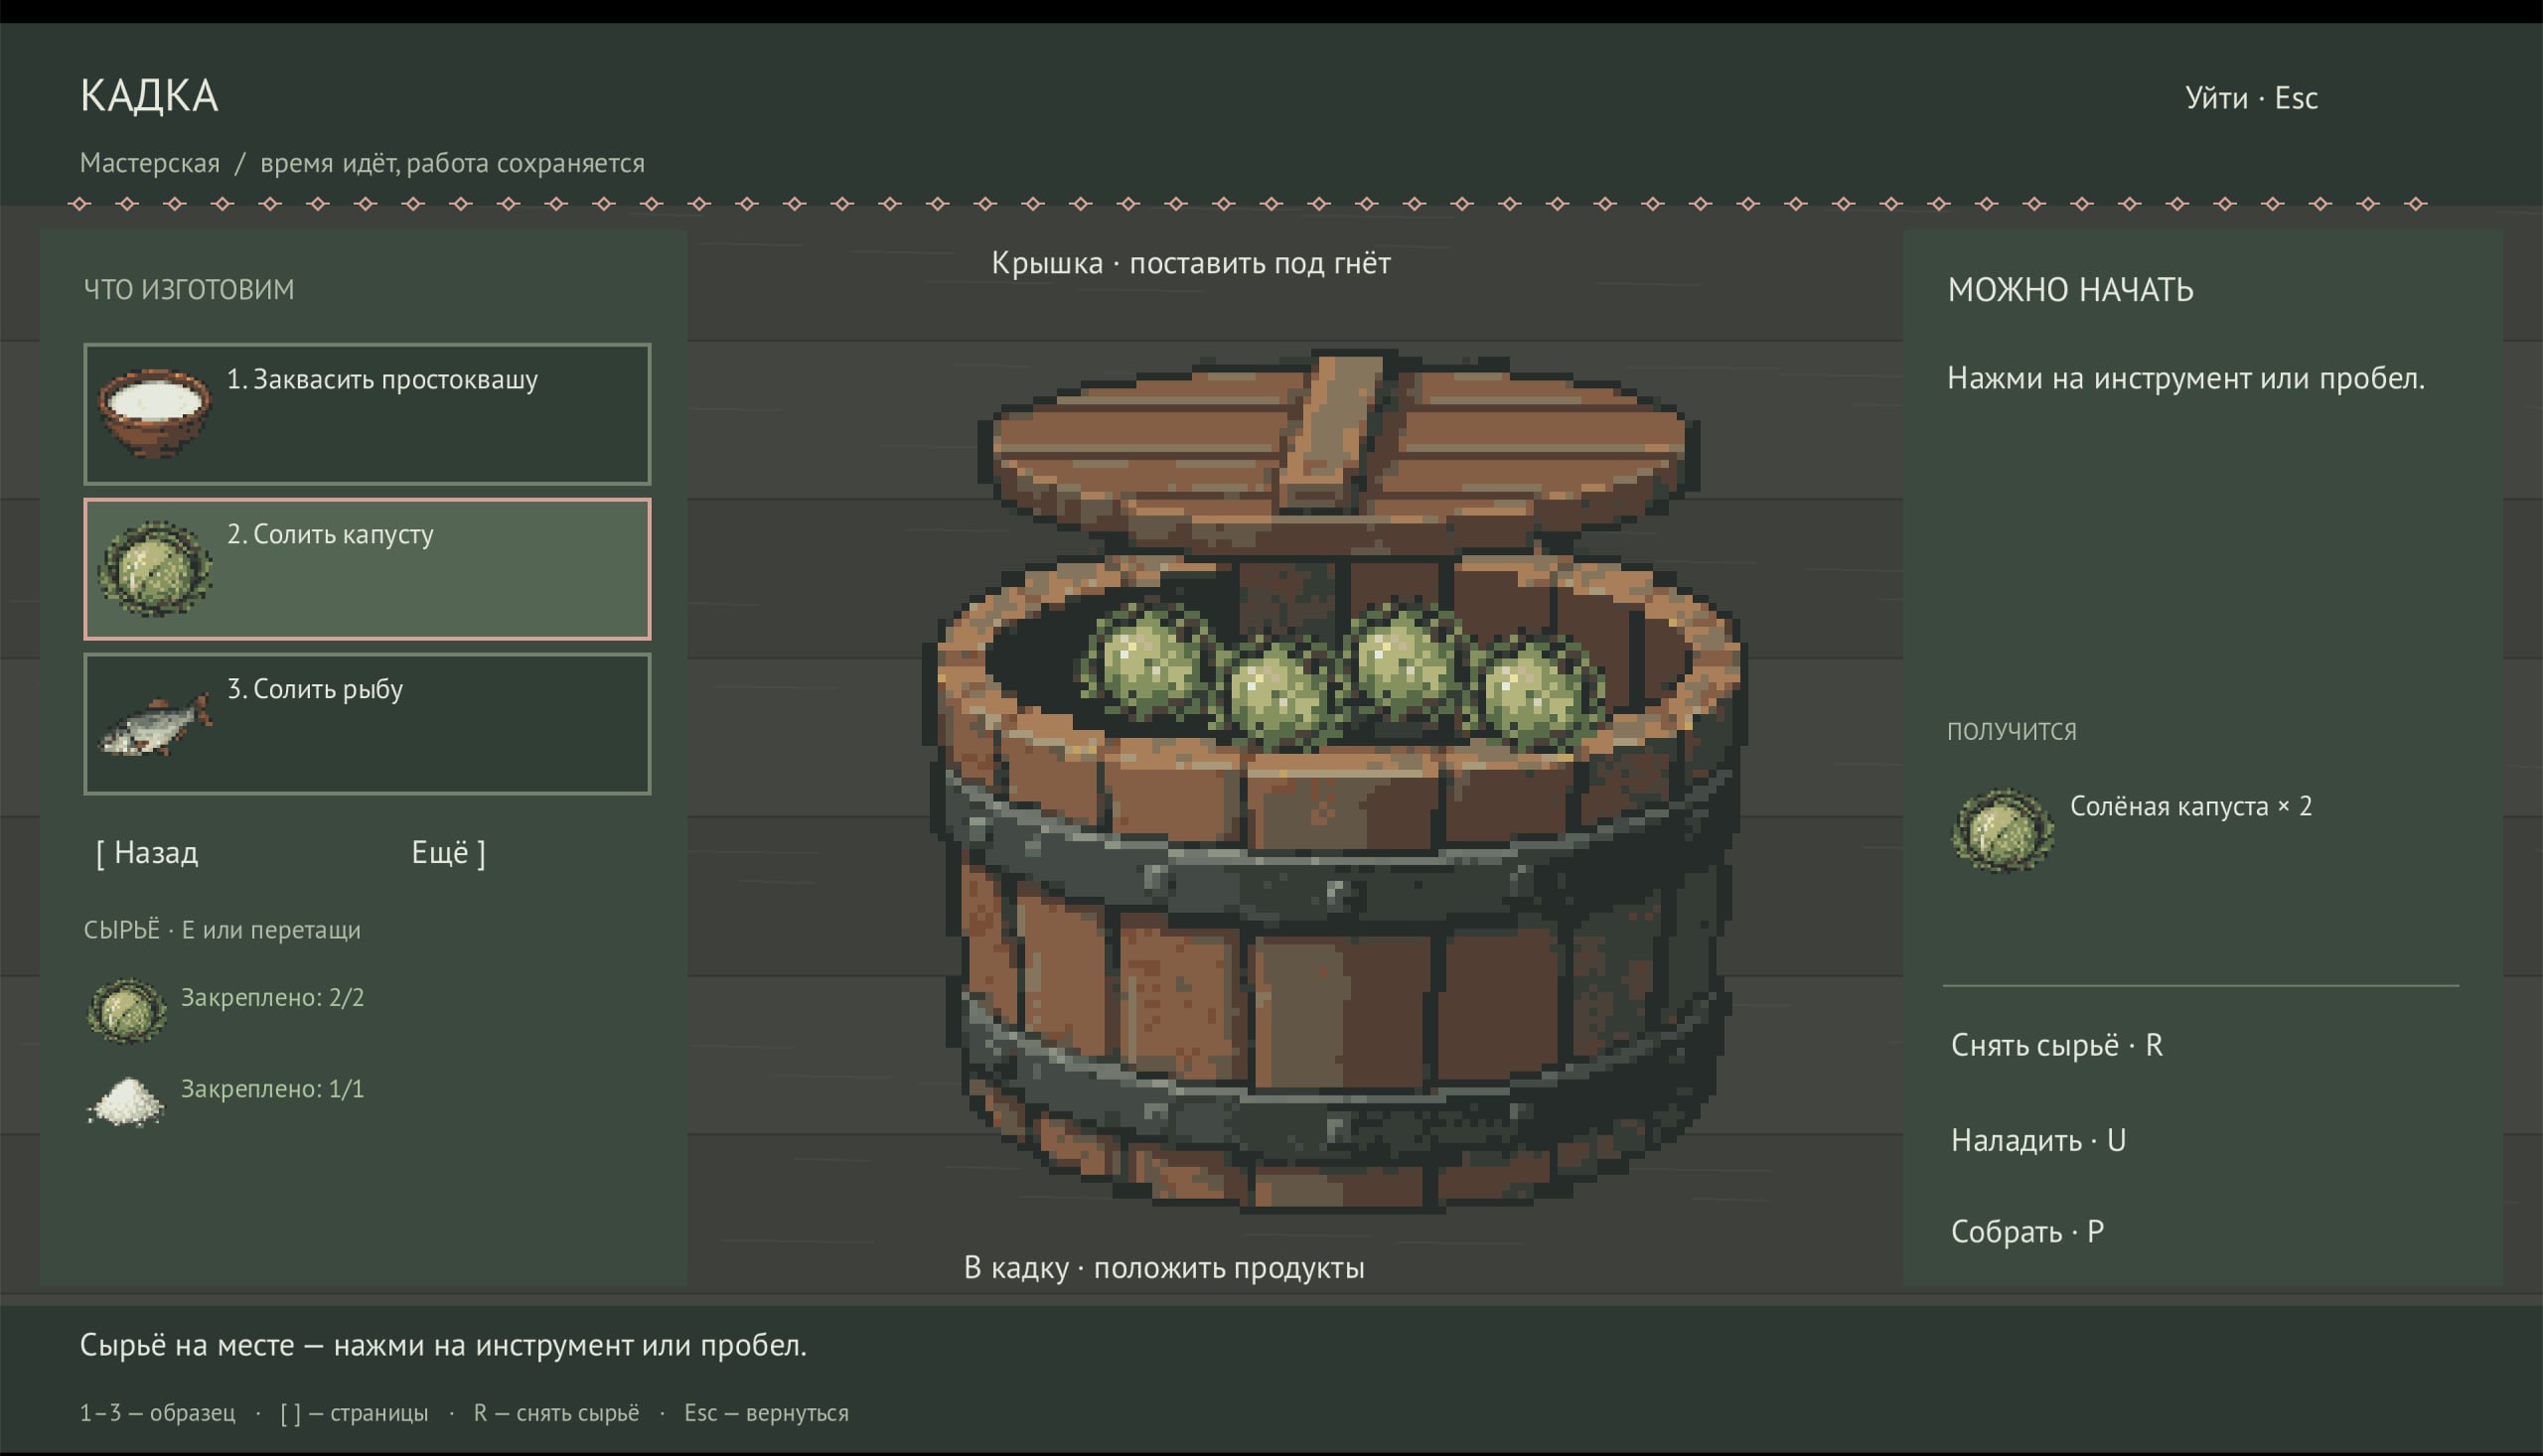Click the curdled milk bowl icon
This screenshot has height=1456, width=2543.
click(x=154, y=413)
